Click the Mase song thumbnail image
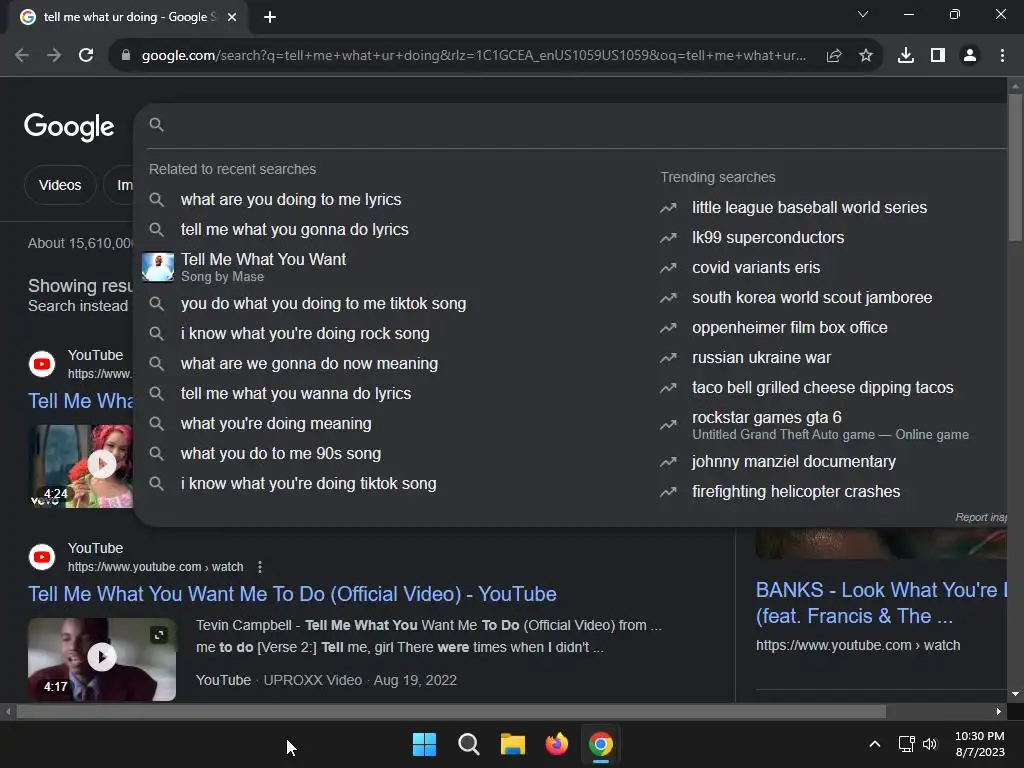Screen dimensions: 1024x768 158,267
